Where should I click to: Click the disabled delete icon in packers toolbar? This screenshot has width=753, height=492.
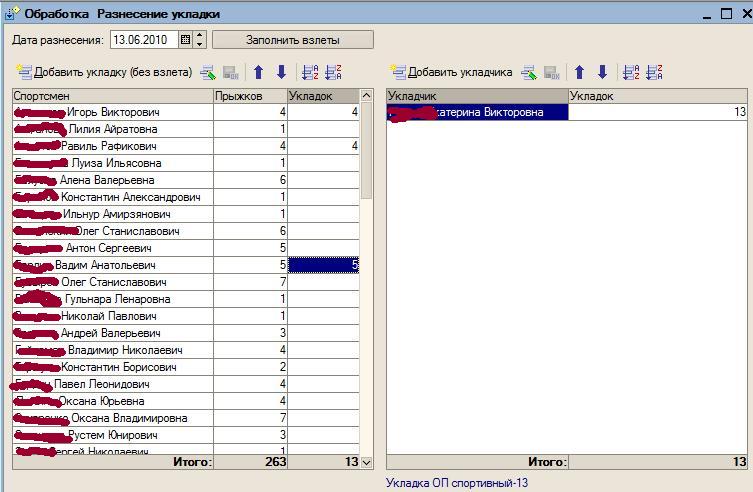(x=552, y=72)
